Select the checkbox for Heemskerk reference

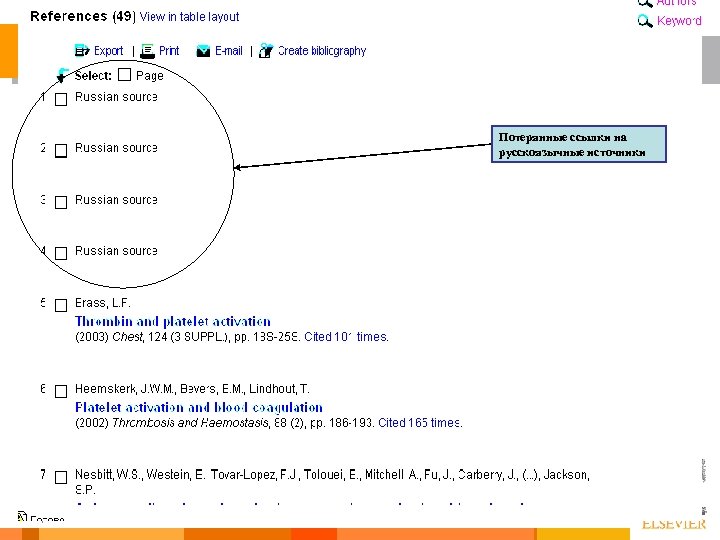[x=61, y=391]
